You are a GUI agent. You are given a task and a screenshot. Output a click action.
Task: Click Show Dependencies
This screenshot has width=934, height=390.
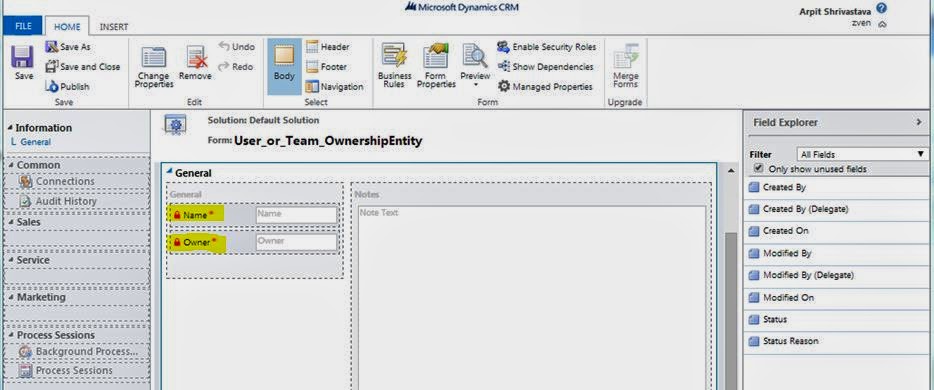pos(546,67)
